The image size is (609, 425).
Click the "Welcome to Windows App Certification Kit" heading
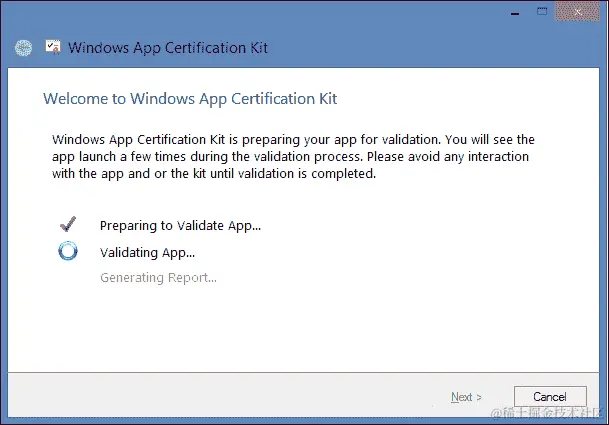click(x=190, y=99)
